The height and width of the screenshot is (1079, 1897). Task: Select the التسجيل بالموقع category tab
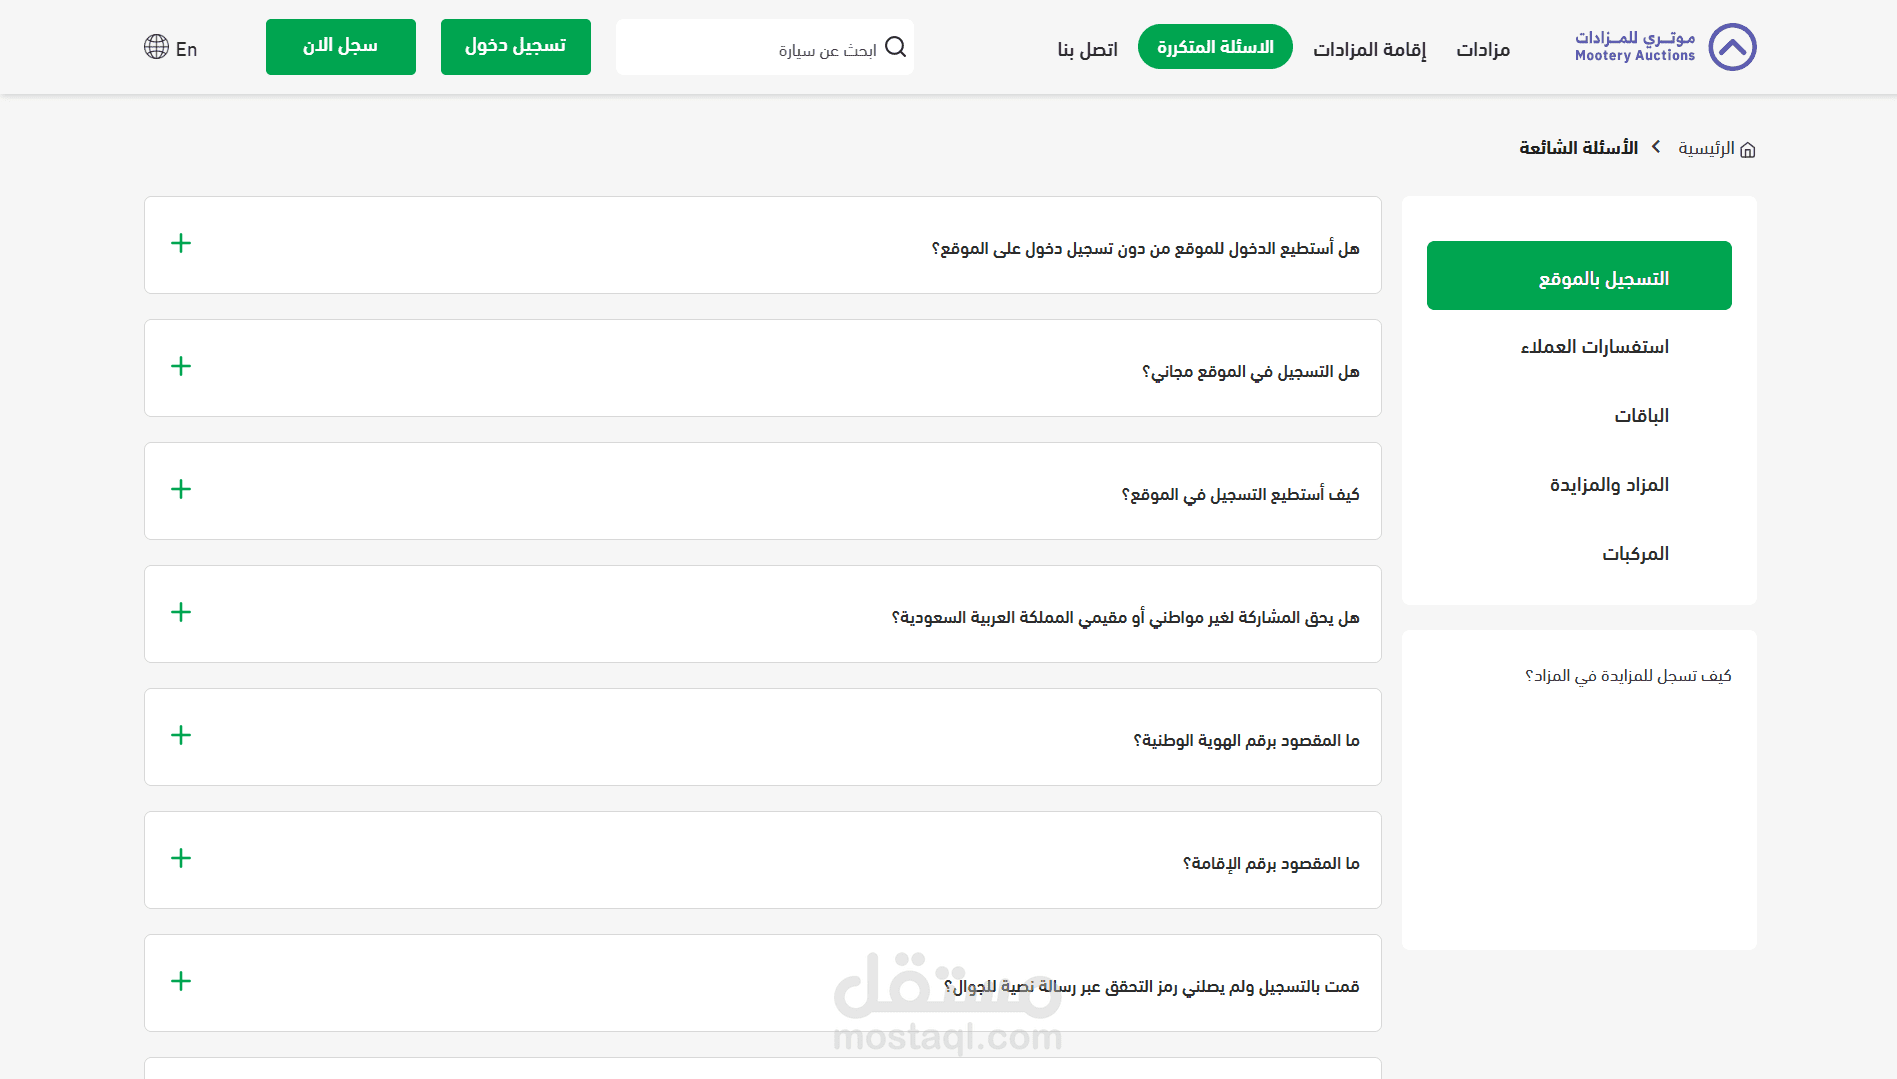[1579, 275]
